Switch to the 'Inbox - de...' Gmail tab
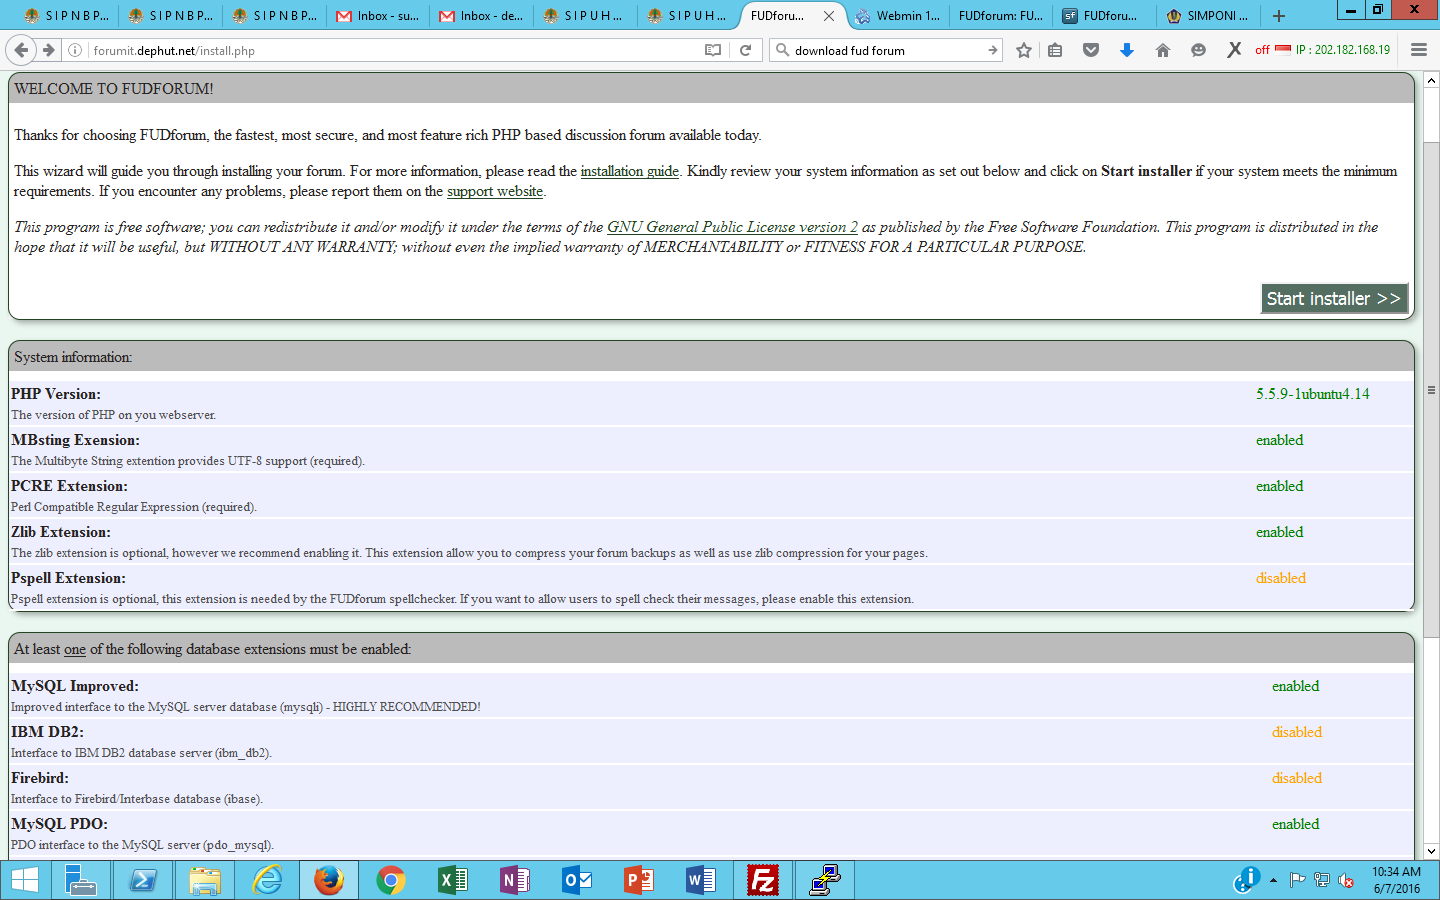This screenshot has width=1440, height=900. pos(481,16)
